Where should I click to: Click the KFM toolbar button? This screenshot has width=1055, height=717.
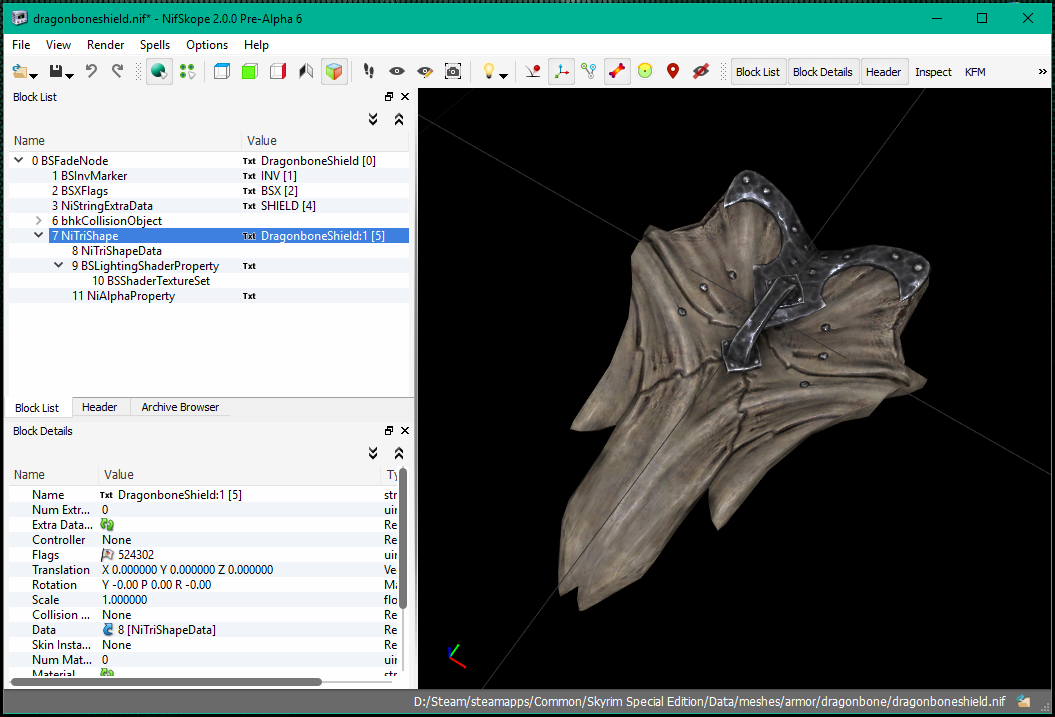point(975,72)
